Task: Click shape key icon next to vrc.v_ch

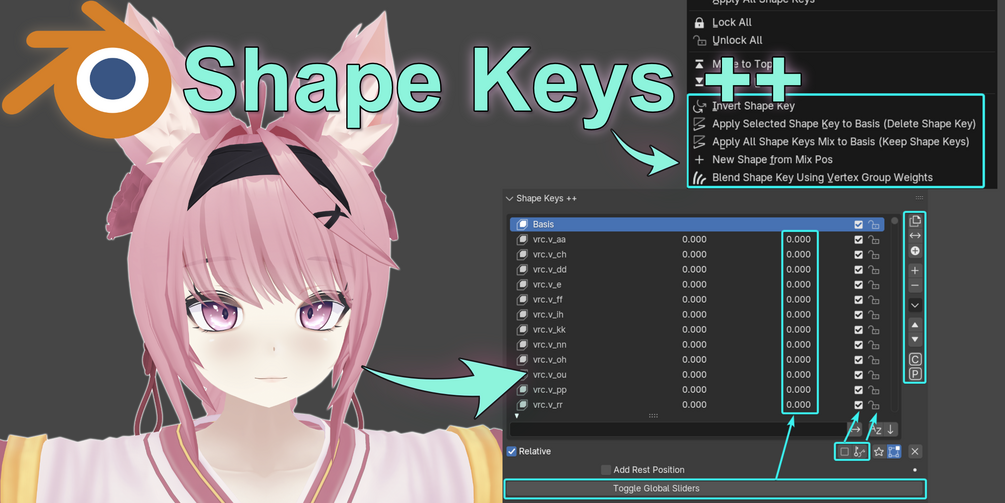Action: [522, 254]
